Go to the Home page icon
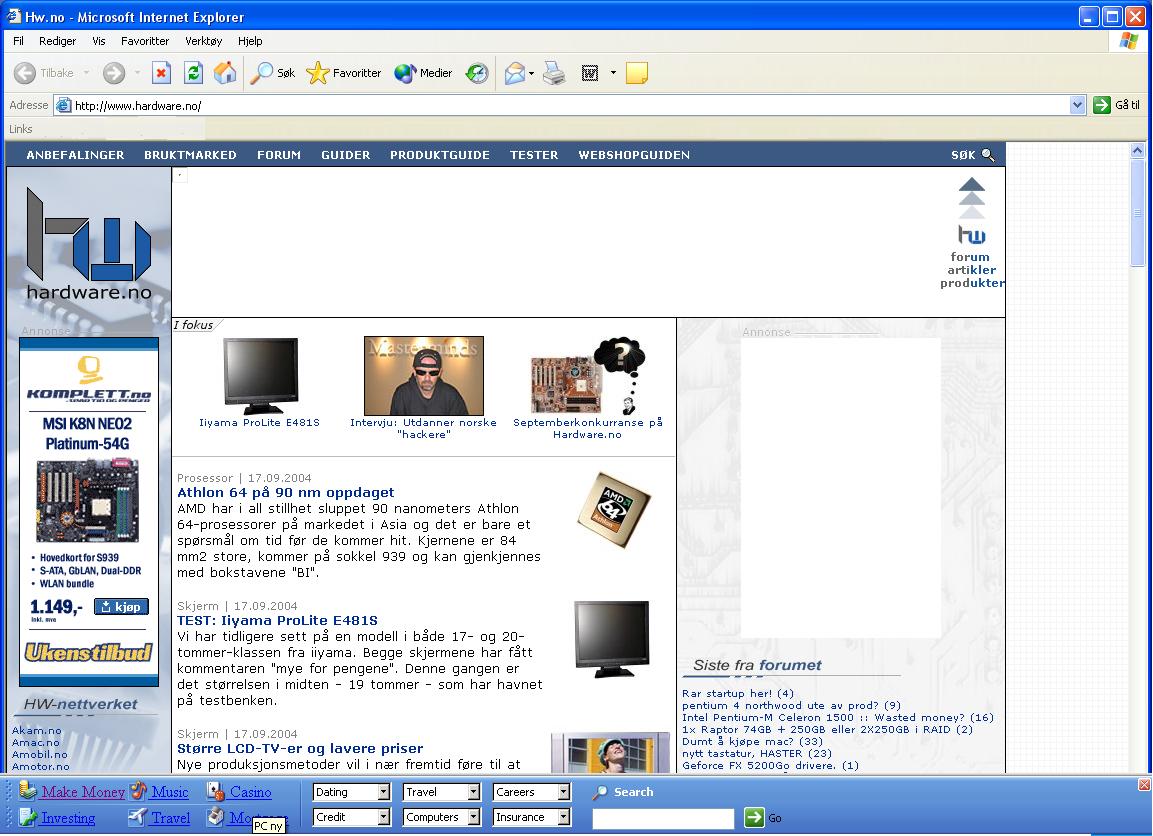1153x836 pixels. [x=226, y=73]
